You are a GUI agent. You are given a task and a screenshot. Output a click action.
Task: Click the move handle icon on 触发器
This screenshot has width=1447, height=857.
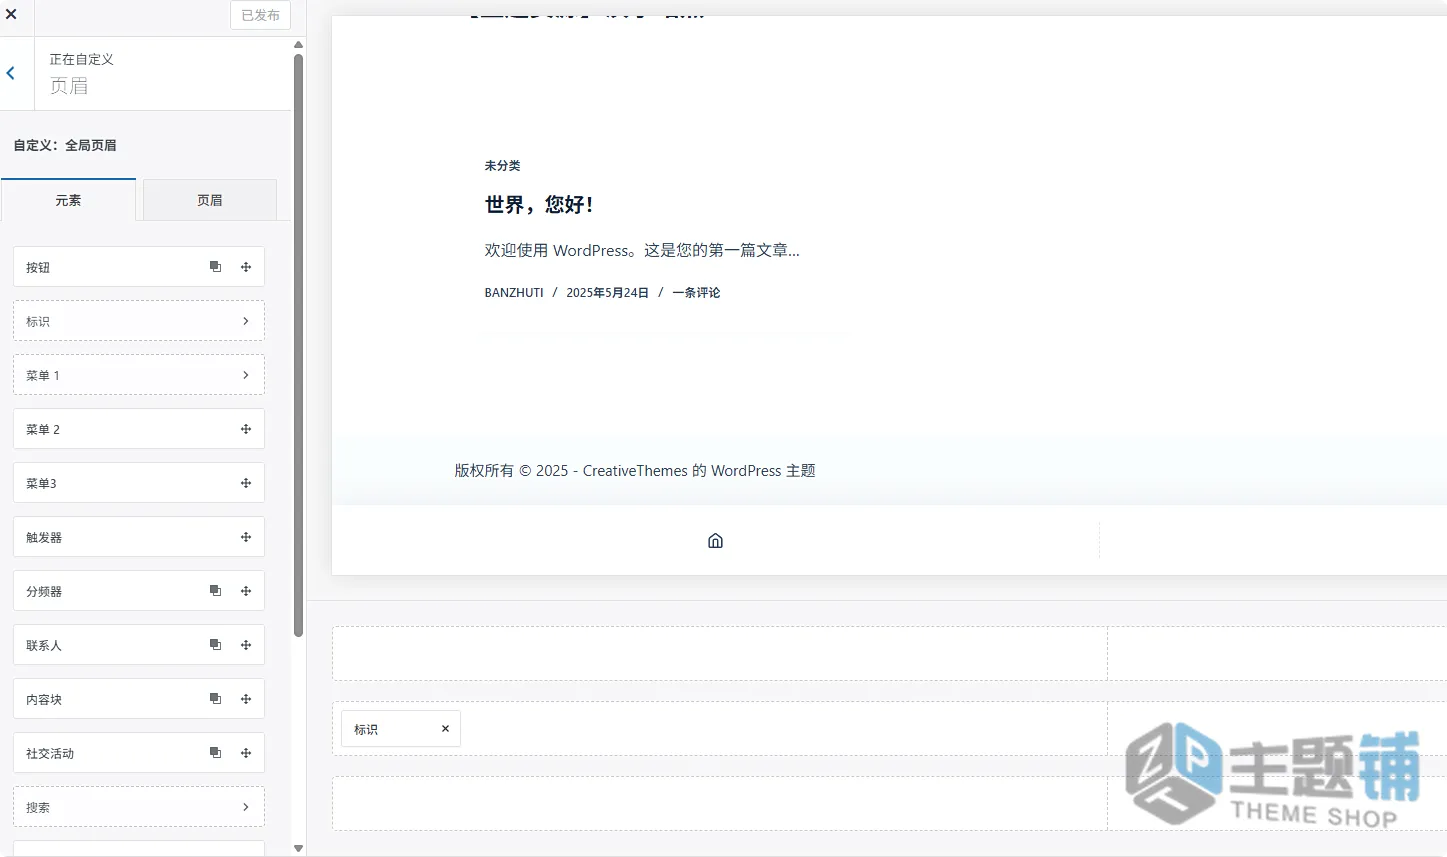coord(246,537)
